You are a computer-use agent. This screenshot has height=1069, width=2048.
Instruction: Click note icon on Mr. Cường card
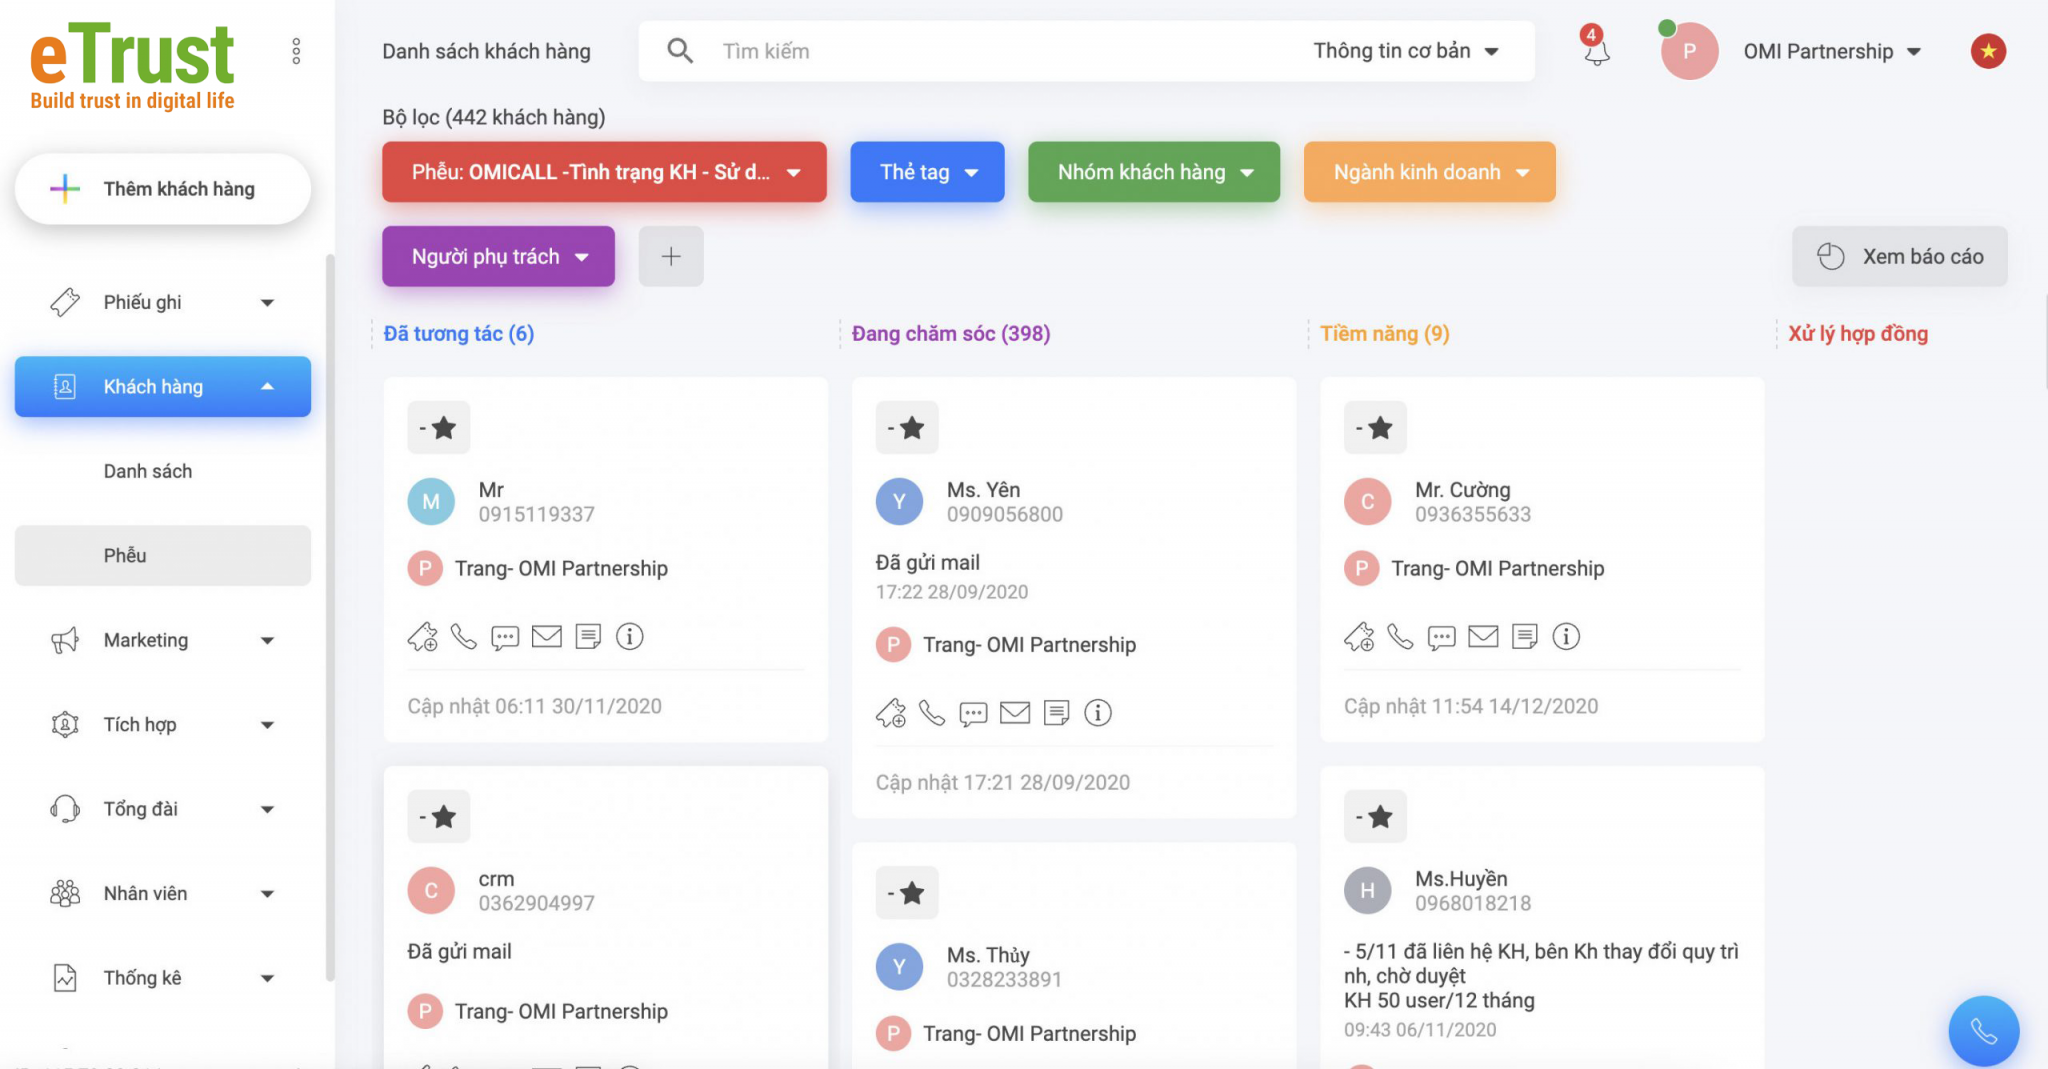[1524, 637]
